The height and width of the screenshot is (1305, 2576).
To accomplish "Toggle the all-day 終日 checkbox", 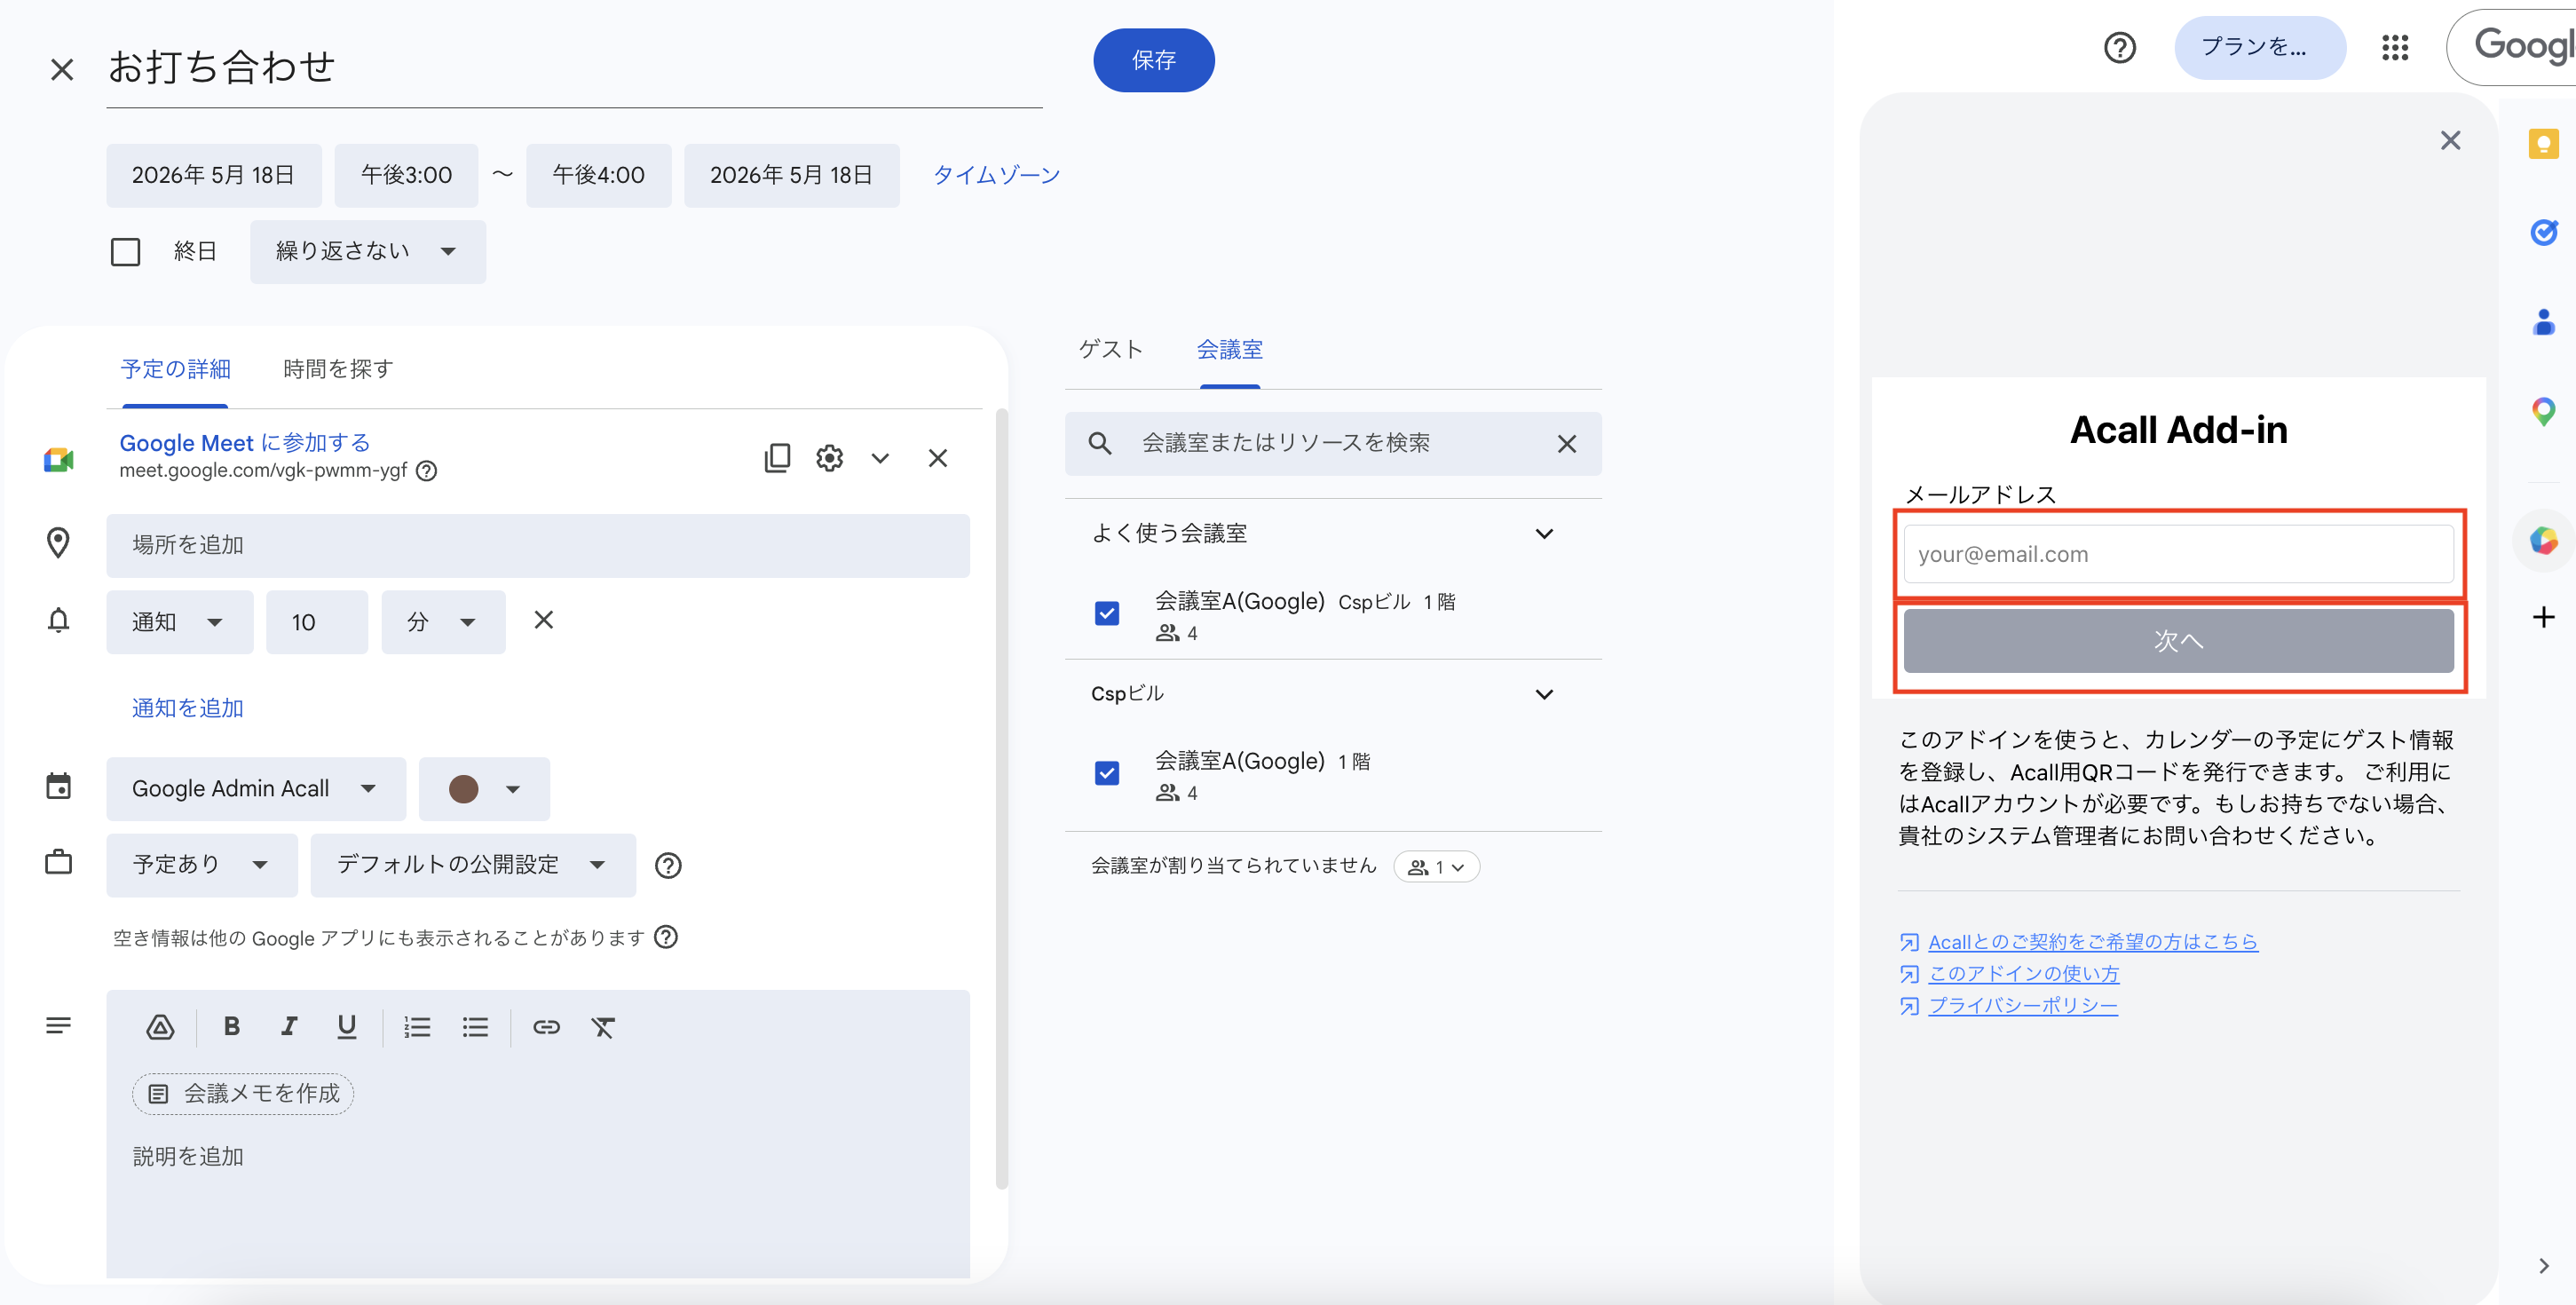I will 125,251.
